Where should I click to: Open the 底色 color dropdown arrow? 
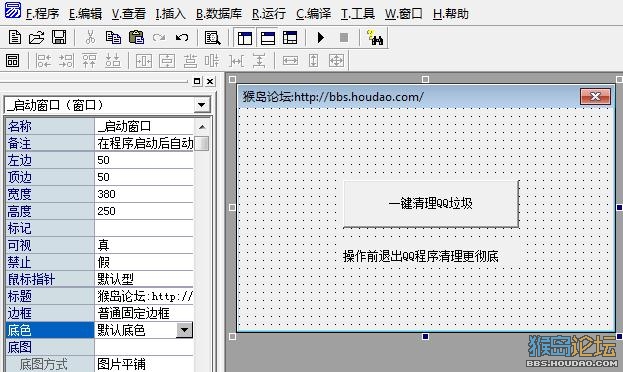click(184, 330)
